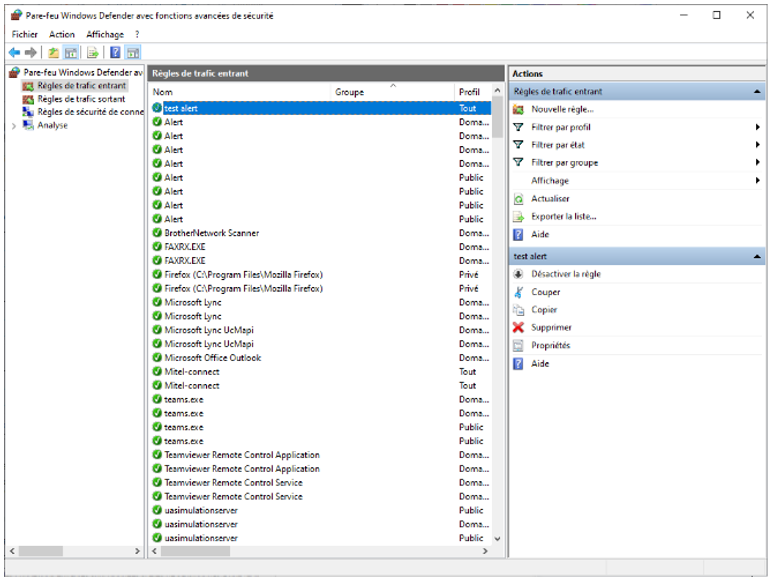Click Propriétés in the Actions pane
The width and height of the screenshot is (770, 580).
pyautogui.click(x=551, y=345)
